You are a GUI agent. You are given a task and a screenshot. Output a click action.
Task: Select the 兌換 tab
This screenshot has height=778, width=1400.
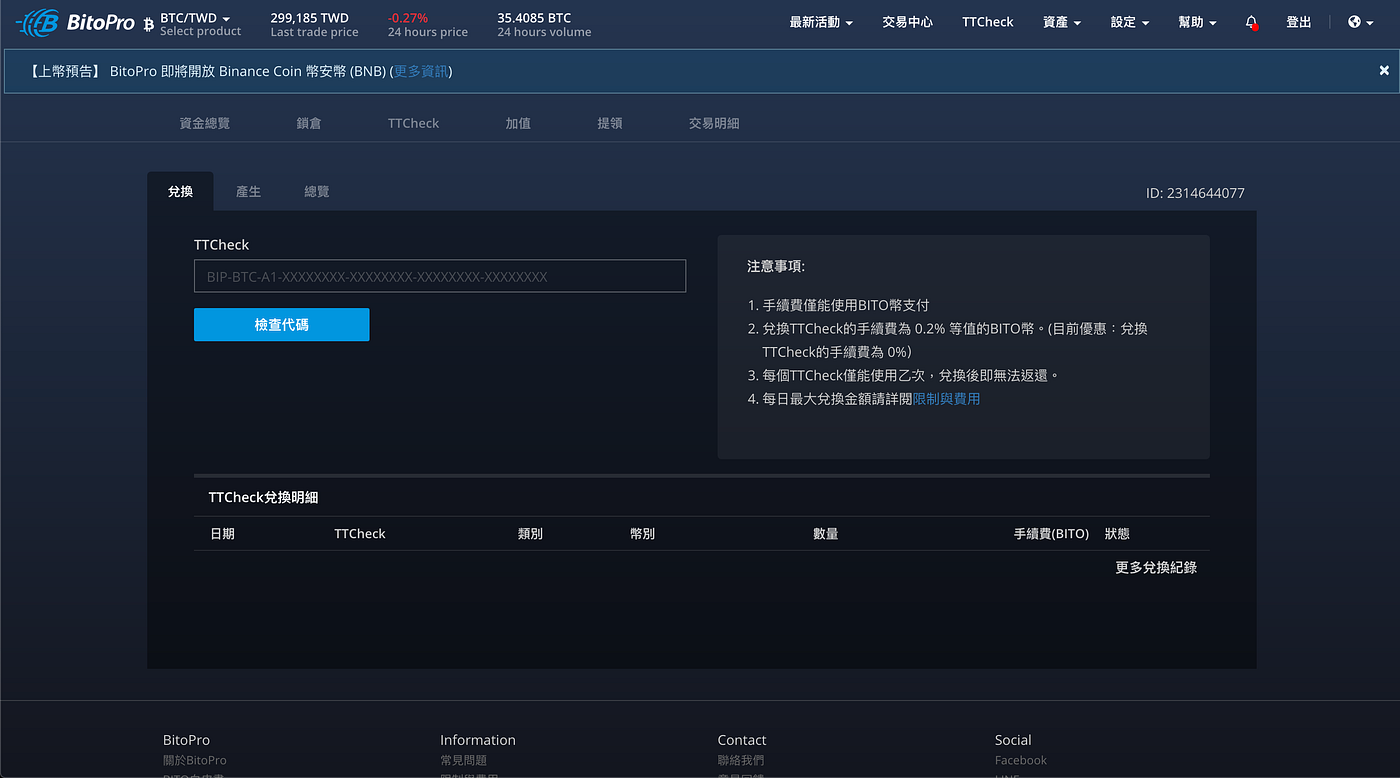tap(181, 191)
